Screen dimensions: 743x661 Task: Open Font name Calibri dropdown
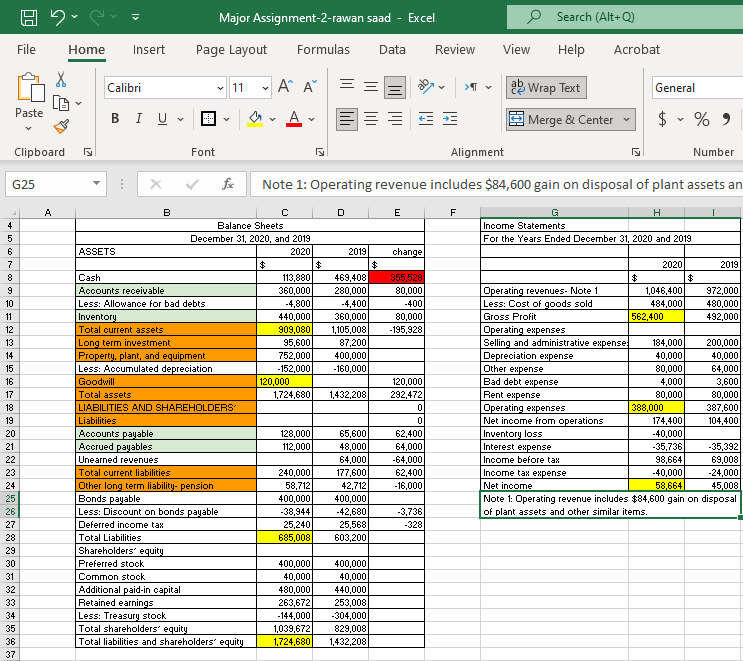(220, 88)
